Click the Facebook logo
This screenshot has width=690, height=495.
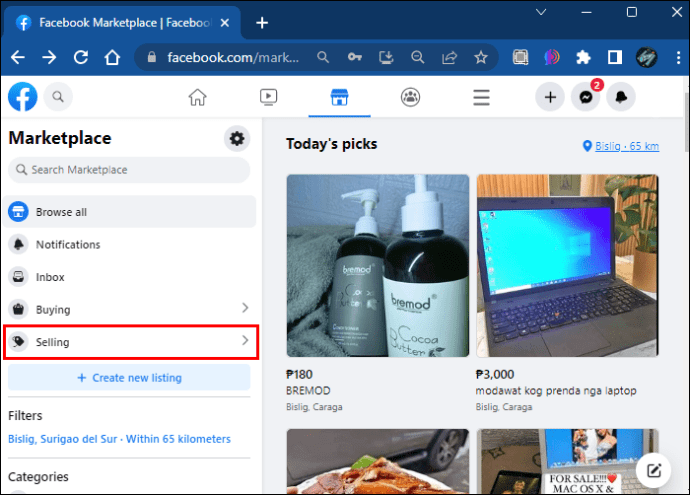pyautogui.click(x=23, y=97)
